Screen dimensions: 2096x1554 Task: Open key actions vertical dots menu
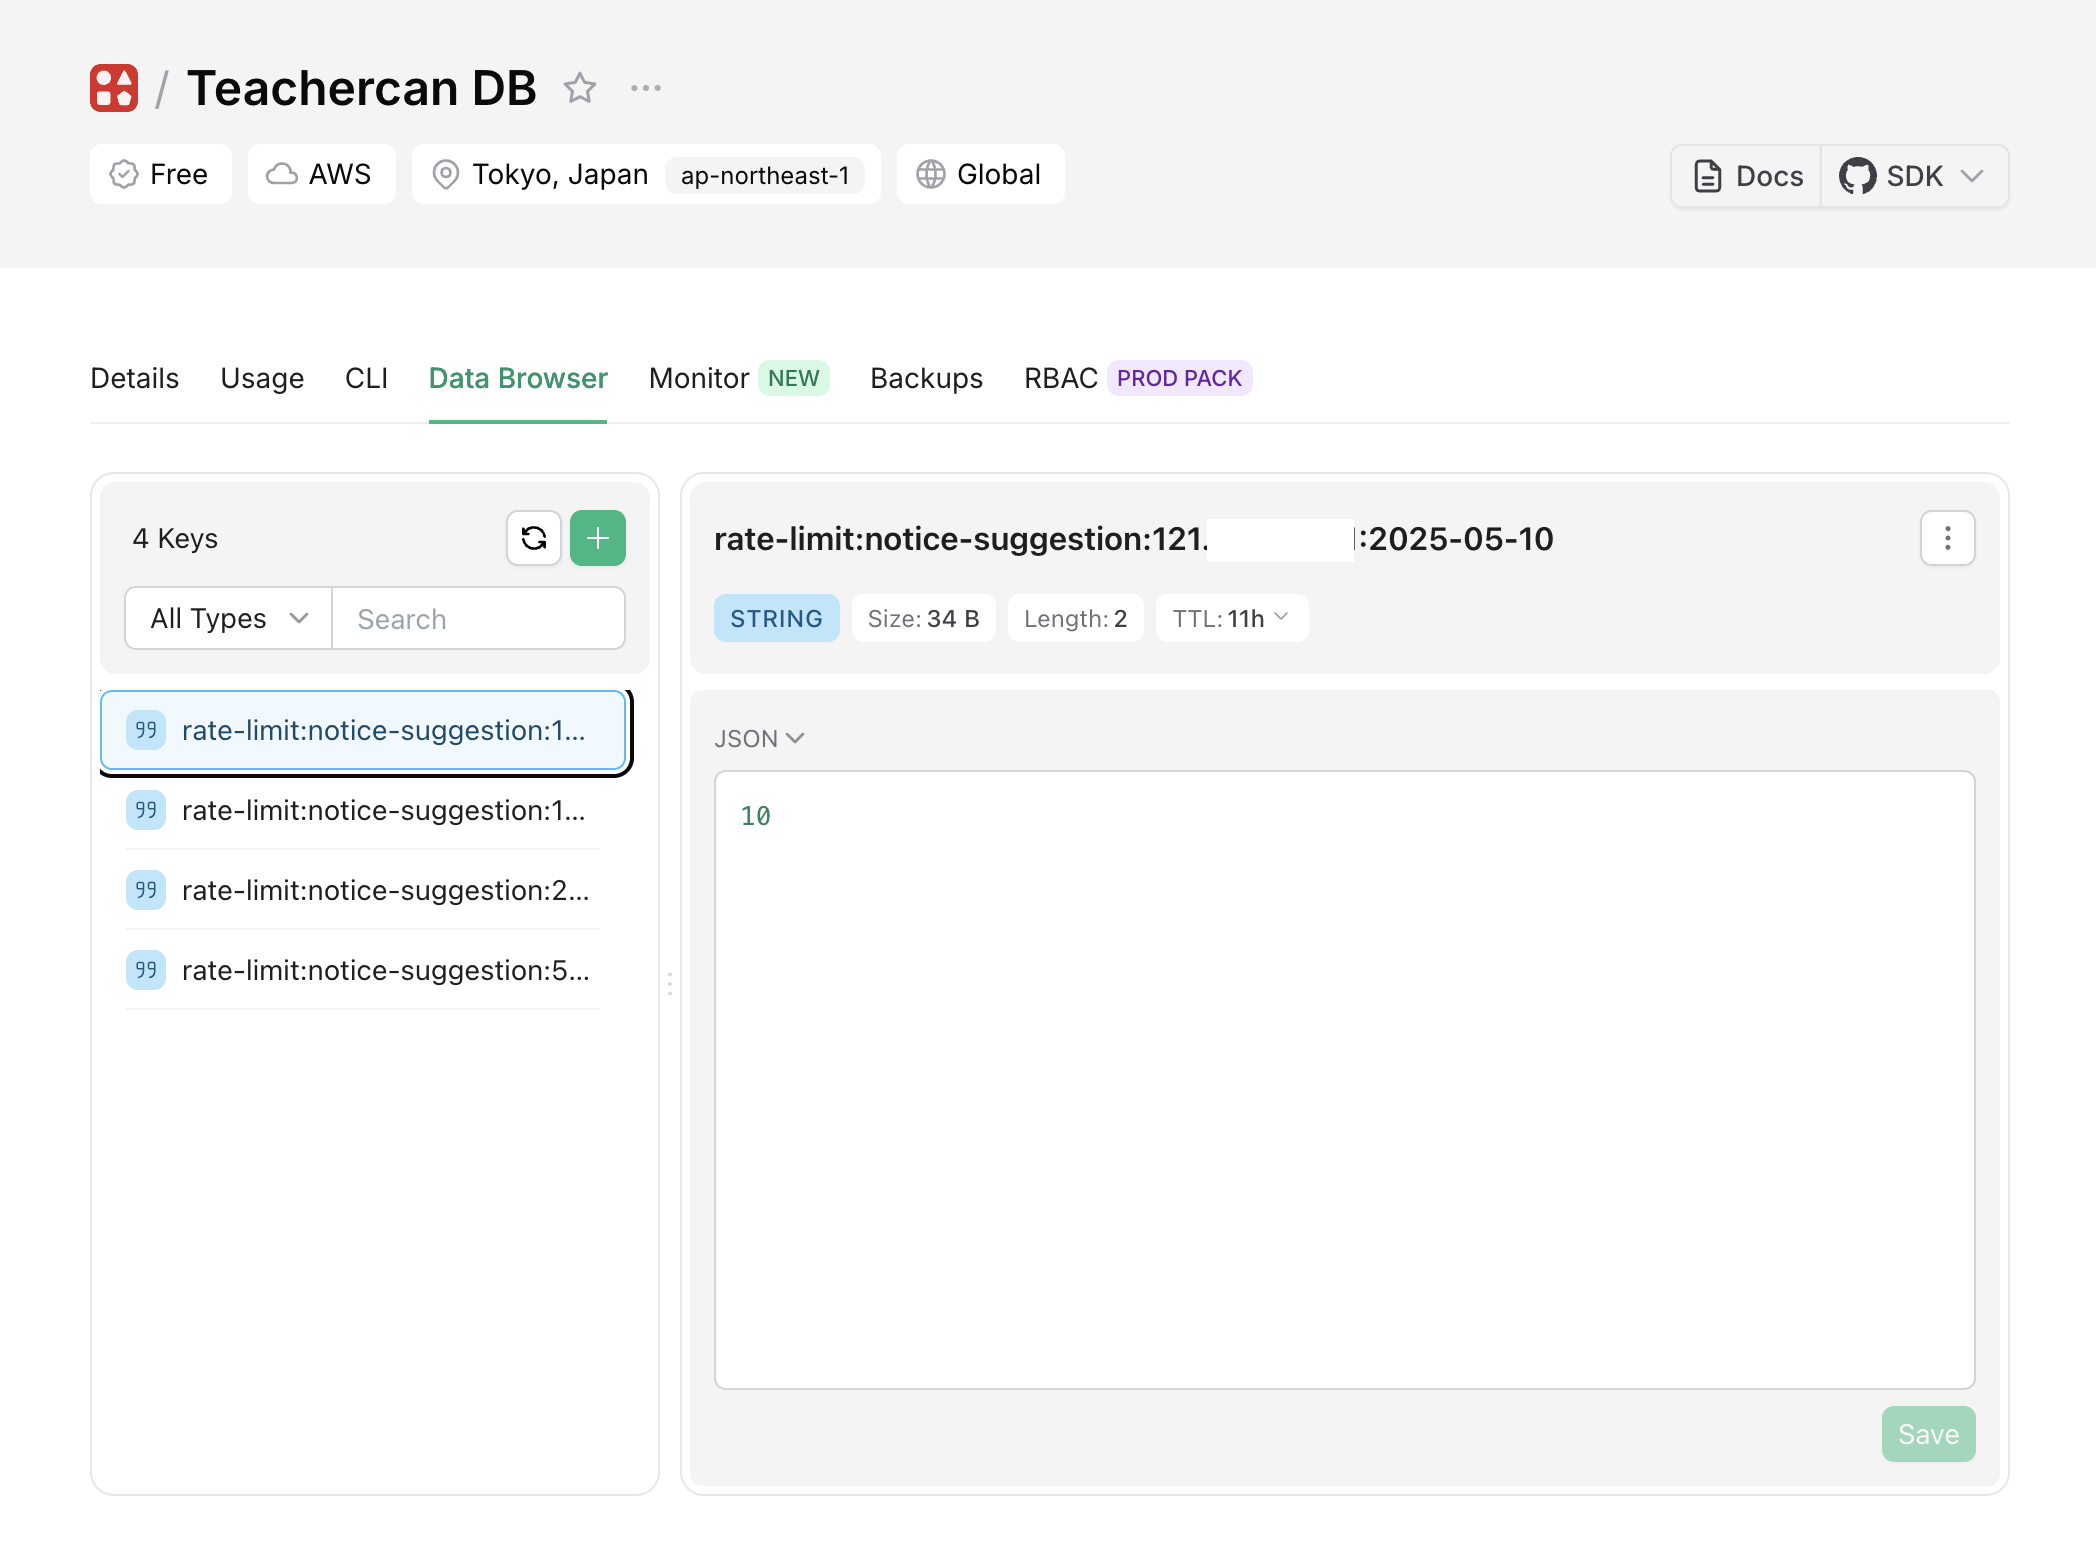pos(1947,538)
